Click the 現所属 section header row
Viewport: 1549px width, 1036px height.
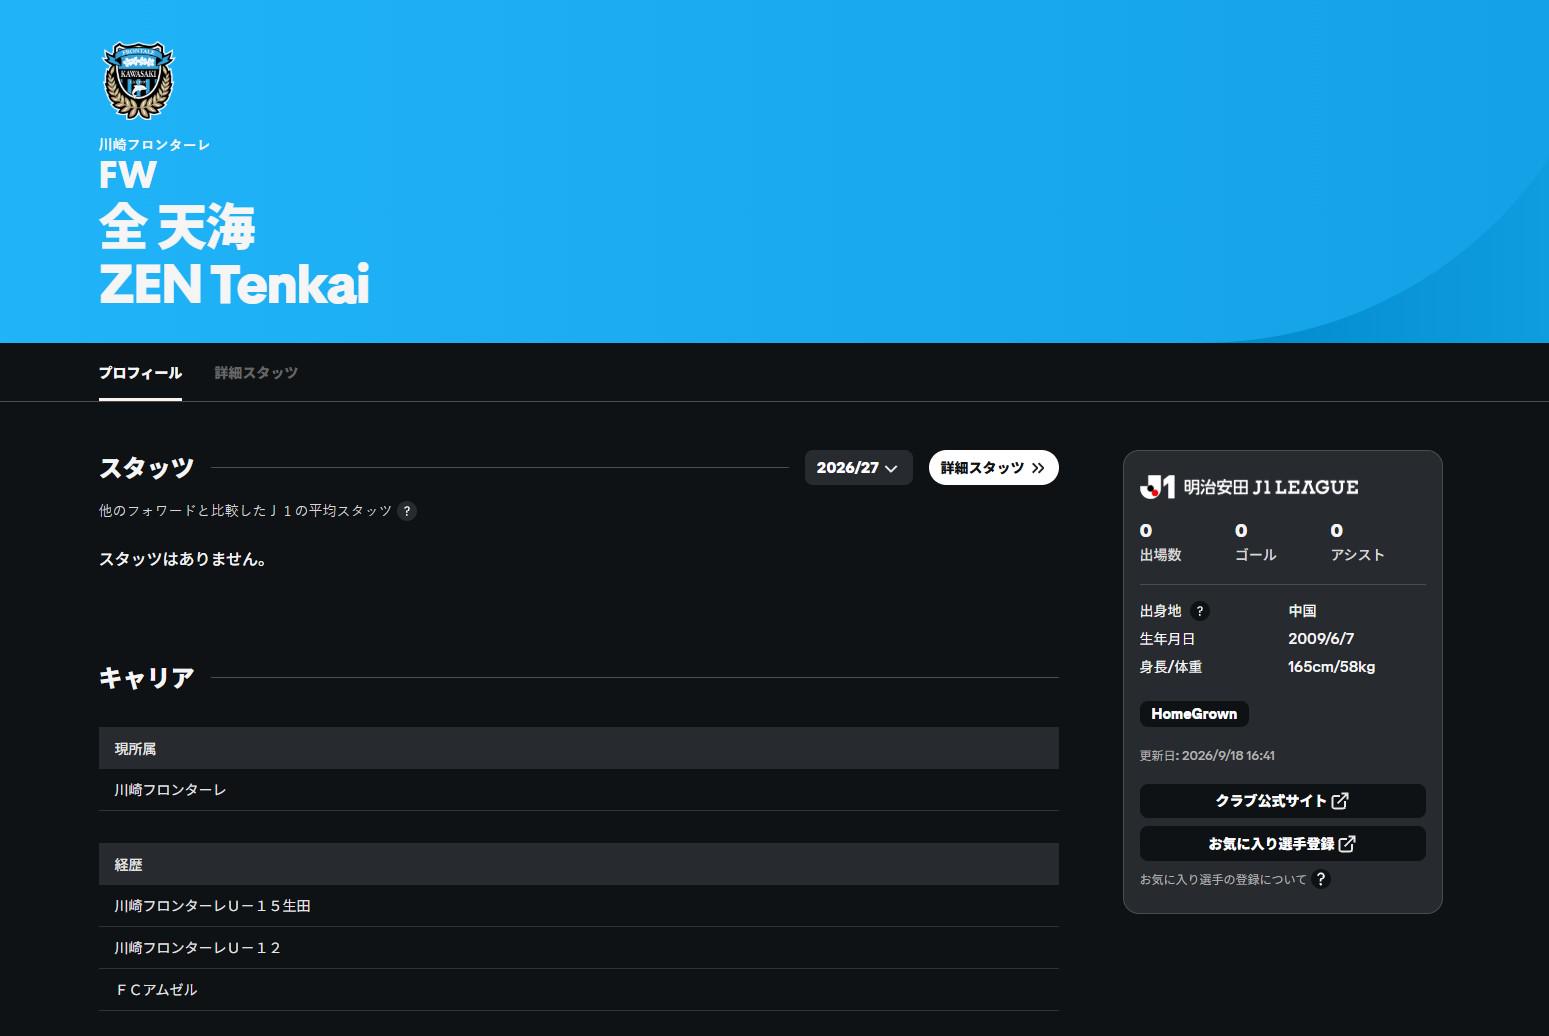[x=578, y=748]
